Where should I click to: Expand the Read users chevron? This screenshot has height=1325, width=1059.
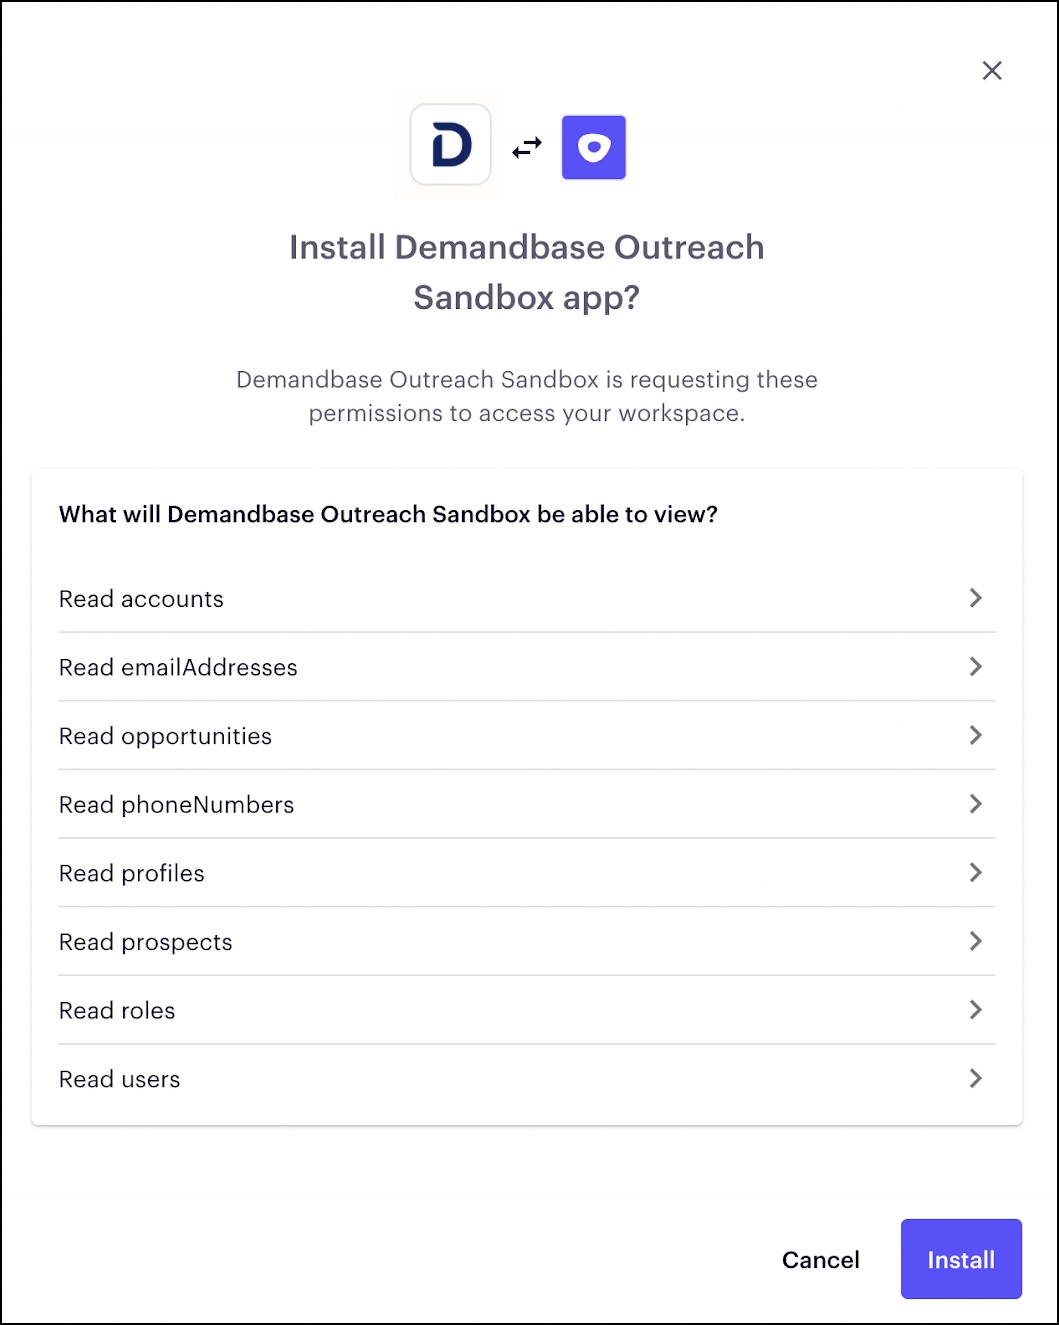pos(976,1079)
